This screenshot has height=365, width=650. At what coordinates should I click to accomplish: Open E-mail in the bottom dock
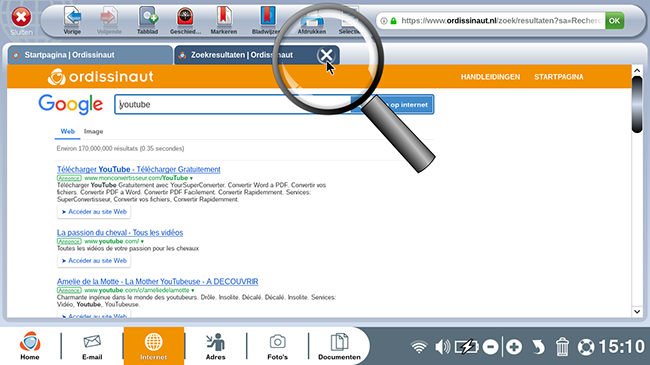(x=92, y=346)
